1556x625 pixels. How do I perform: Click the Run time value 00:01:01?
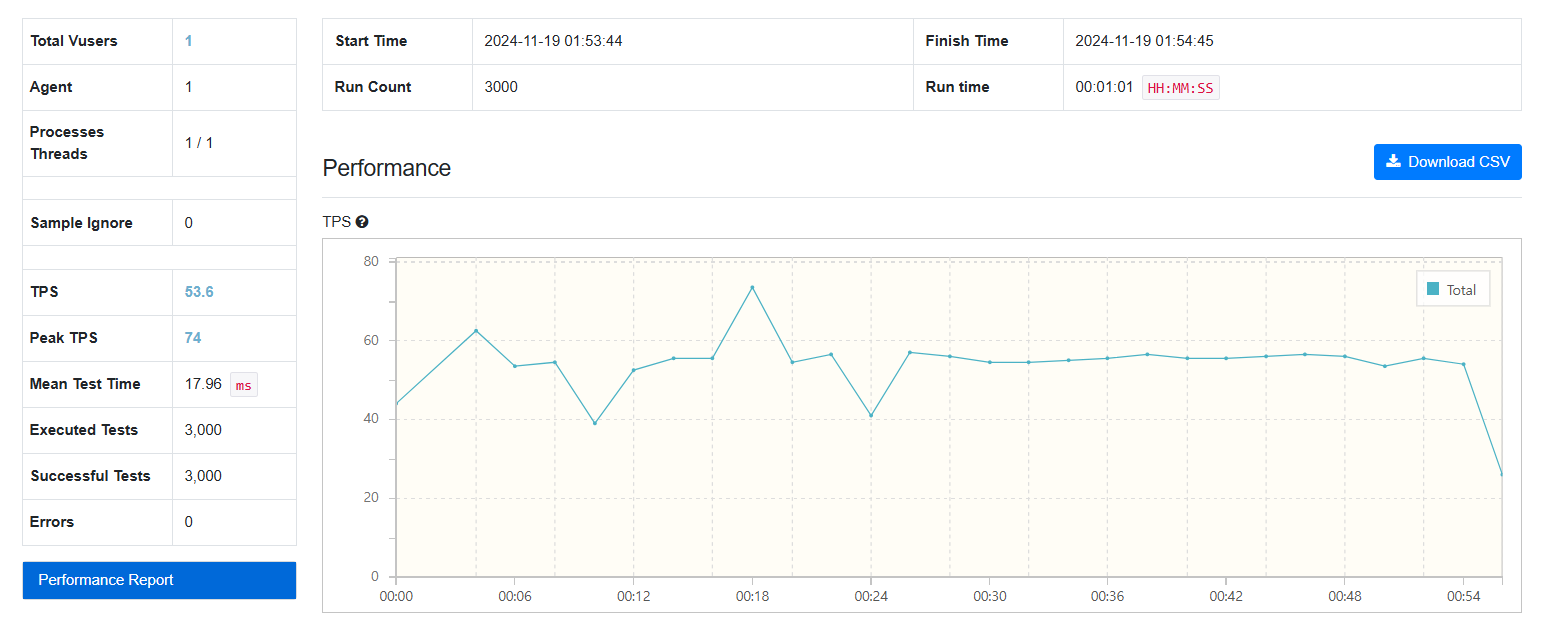point(1104,87)
